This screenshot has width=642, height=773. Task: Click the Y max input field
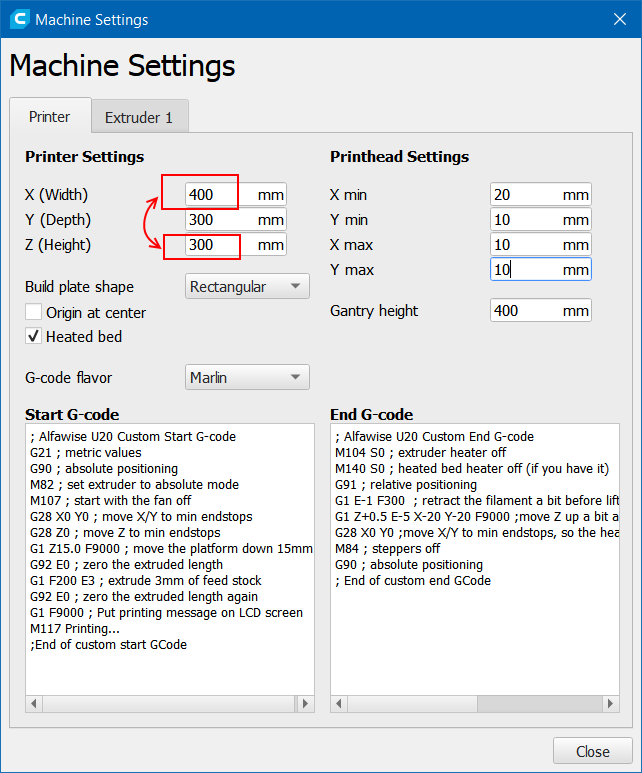(541, 270)
